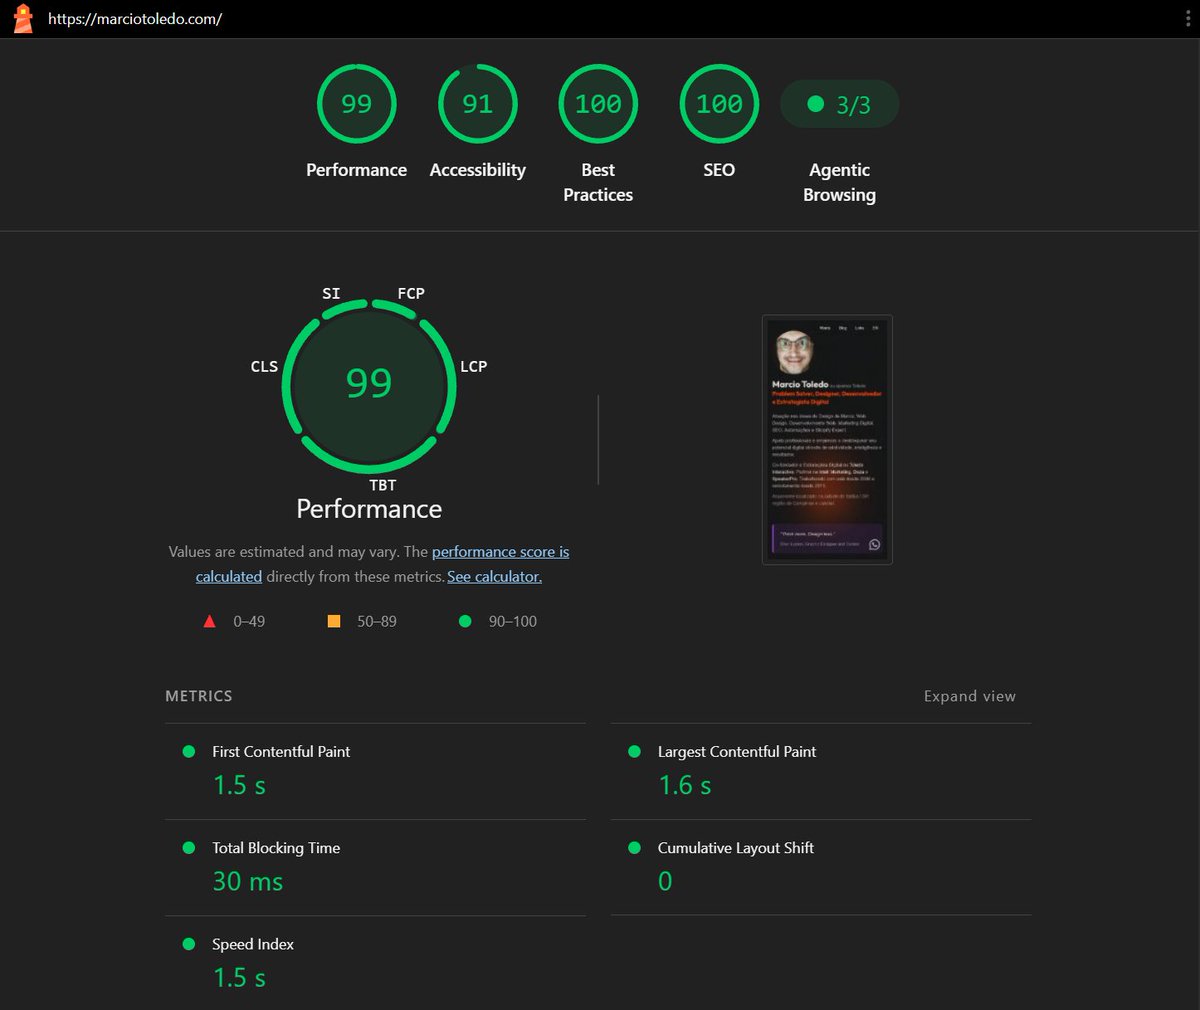The width and height of the screenshot is (1200, 1010).
Task: Click the green dot in Agentic Browsing badge
Action: pos(815,104)
